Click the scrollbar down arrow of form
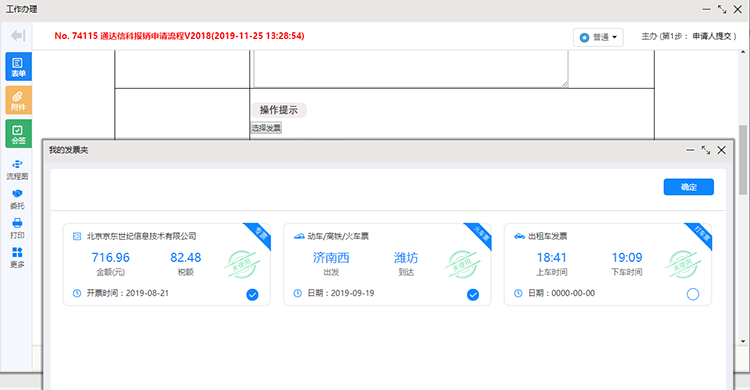The width and height of the screenshot is (750, 390). pyautogui.click(x=743, y=341)
